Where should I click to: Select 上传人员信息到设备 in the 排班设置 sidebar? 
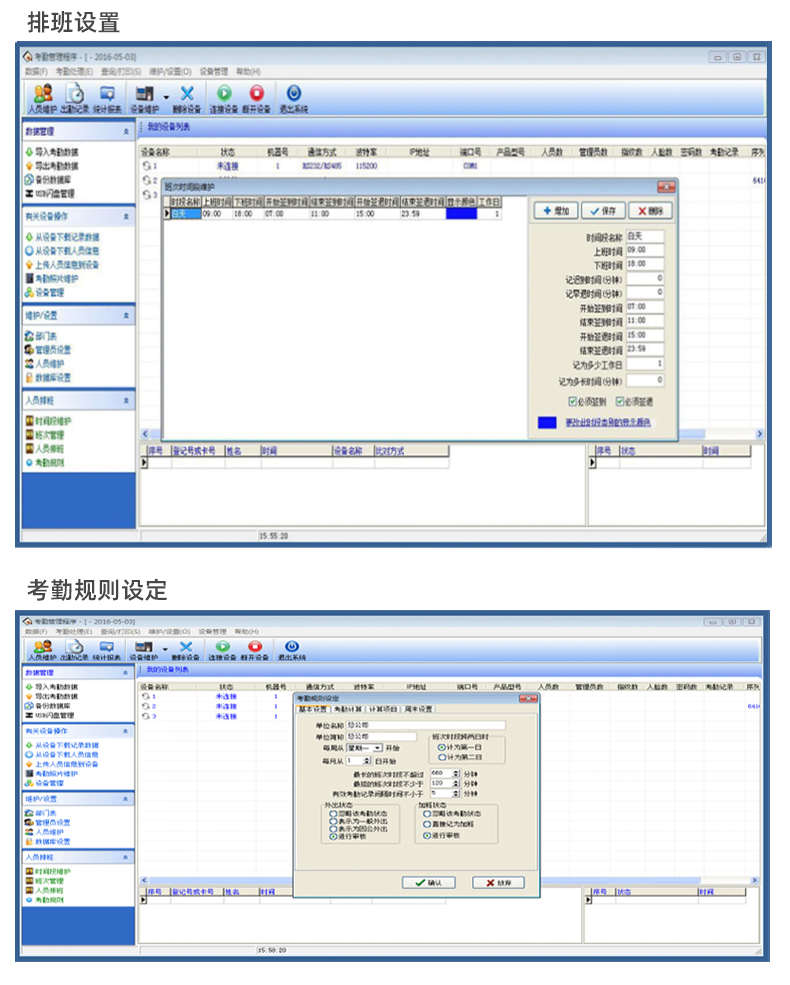(x=62, y=264)
